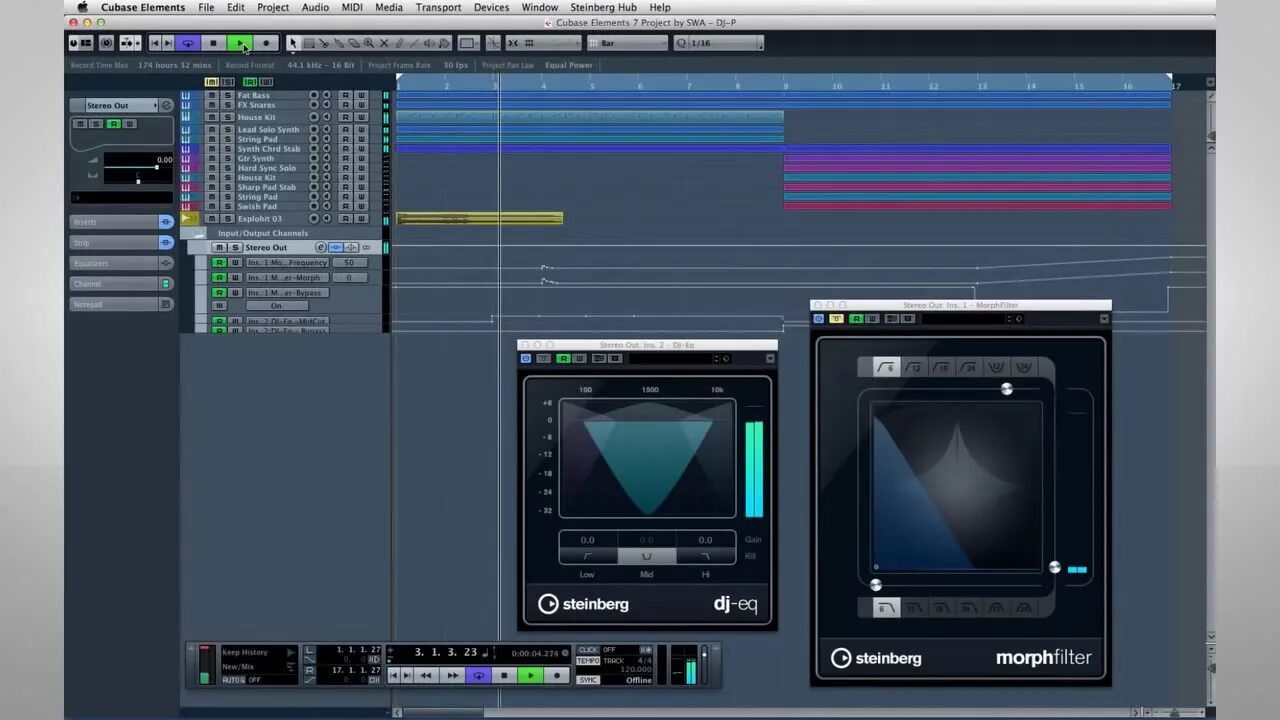Toggle Read automation on Synth Chrd Stab track
This screenshot has width=1280, height=720.
click(x=345, y=149)
